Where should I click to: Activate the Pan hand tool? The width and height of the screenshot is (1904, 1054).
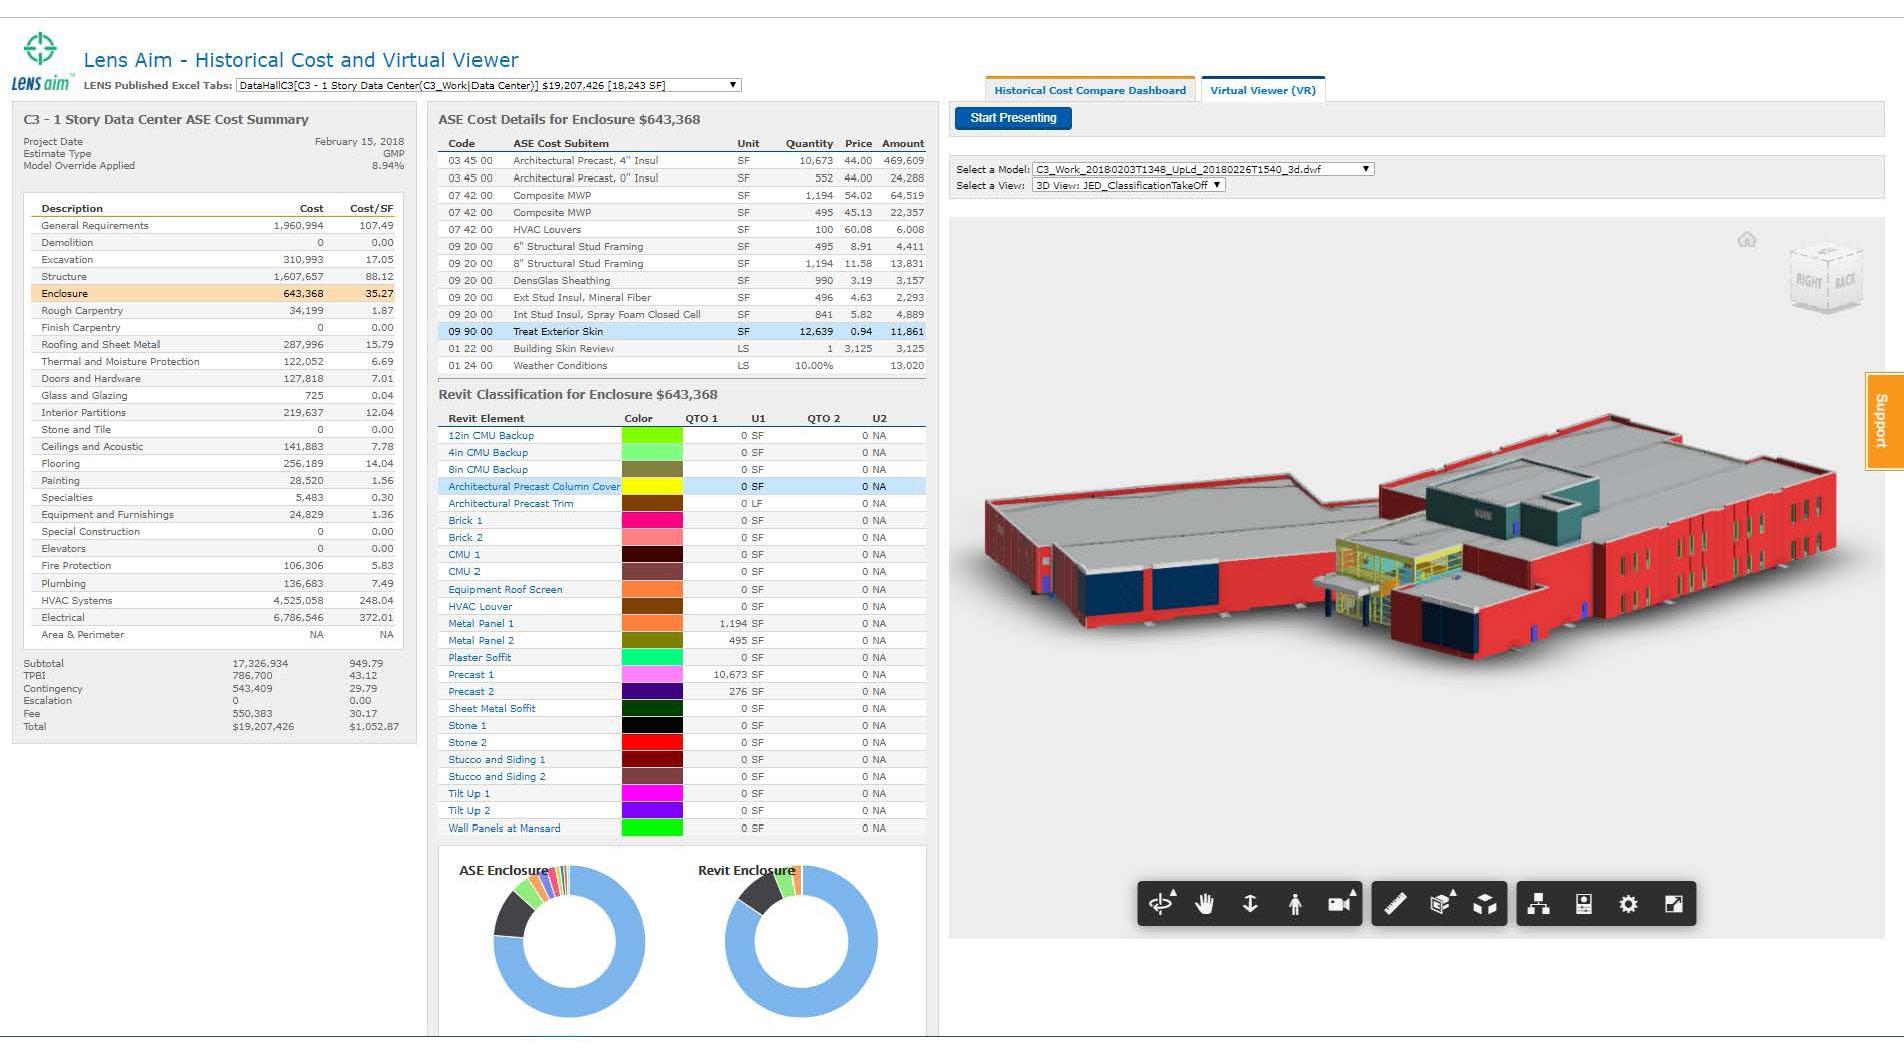click(1205, 904)
